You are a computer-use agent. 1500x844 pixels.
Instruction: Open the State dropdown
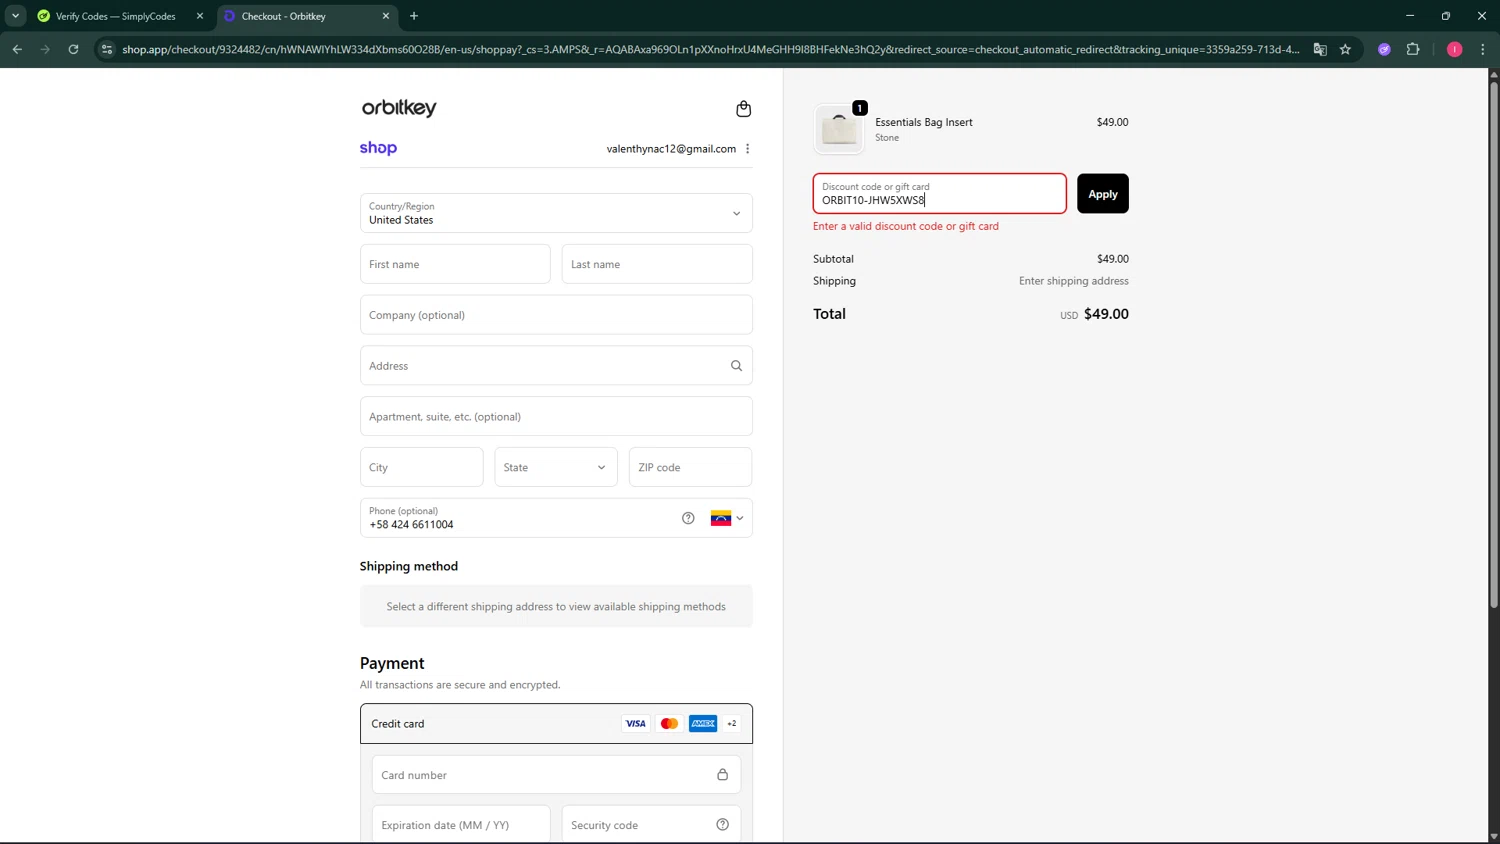[x=555, y=467]
